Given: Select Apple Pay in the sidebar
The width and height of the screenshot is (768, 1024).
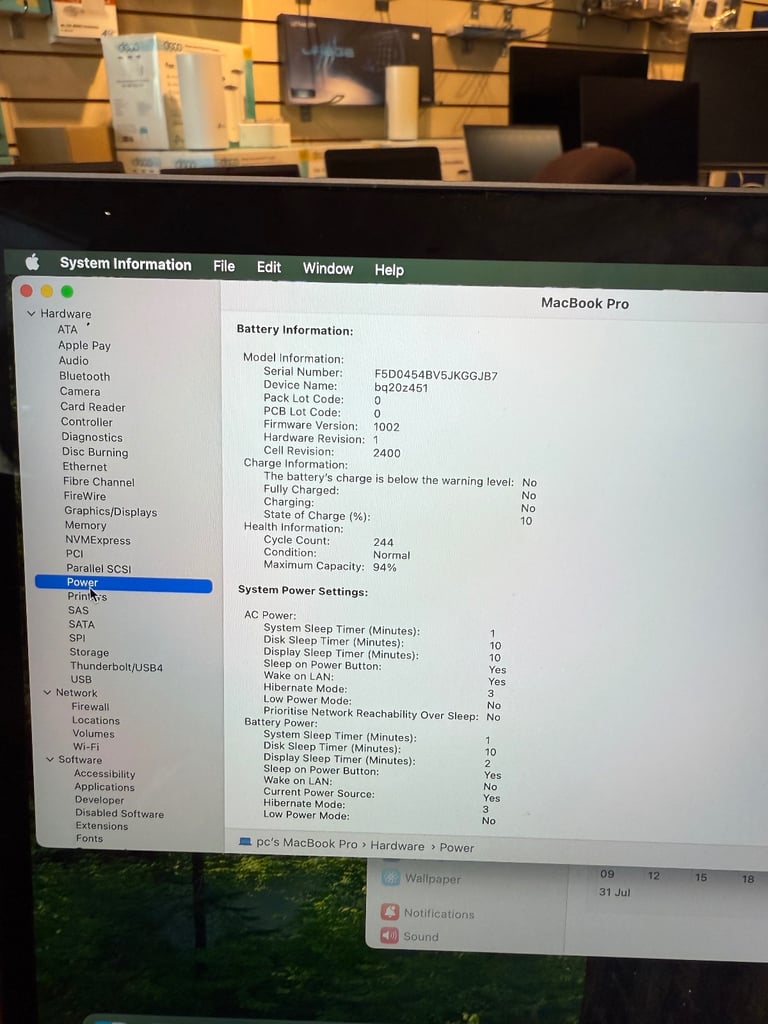Looking at the screenshot, I should tap(84, 345).
